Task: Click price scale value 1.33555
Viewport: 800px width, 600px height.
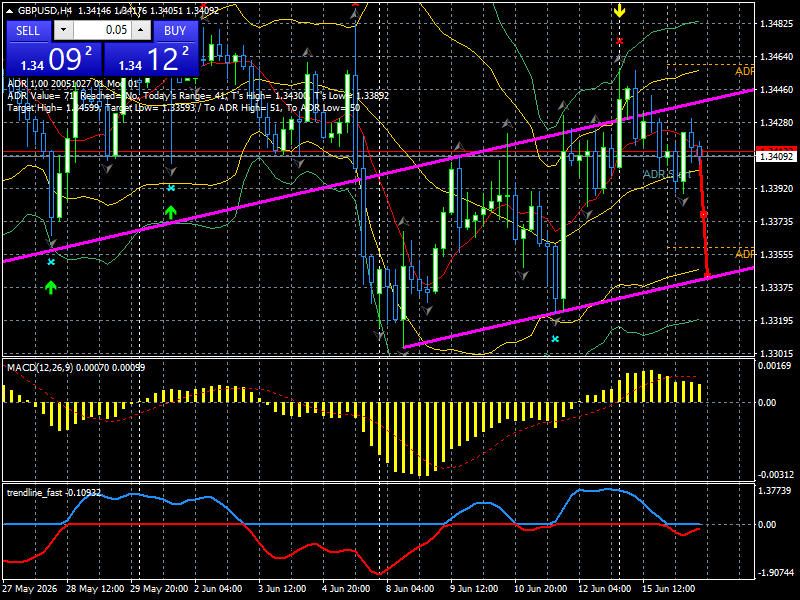Action: pyautogui.click(x=777, y=254)
